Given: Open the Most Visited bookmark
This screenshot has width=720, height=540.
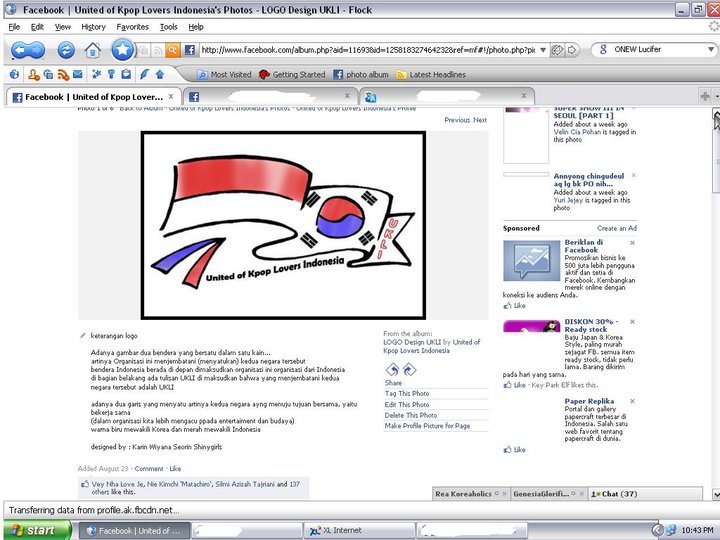Looking at the screenshot, I should 224,74.
